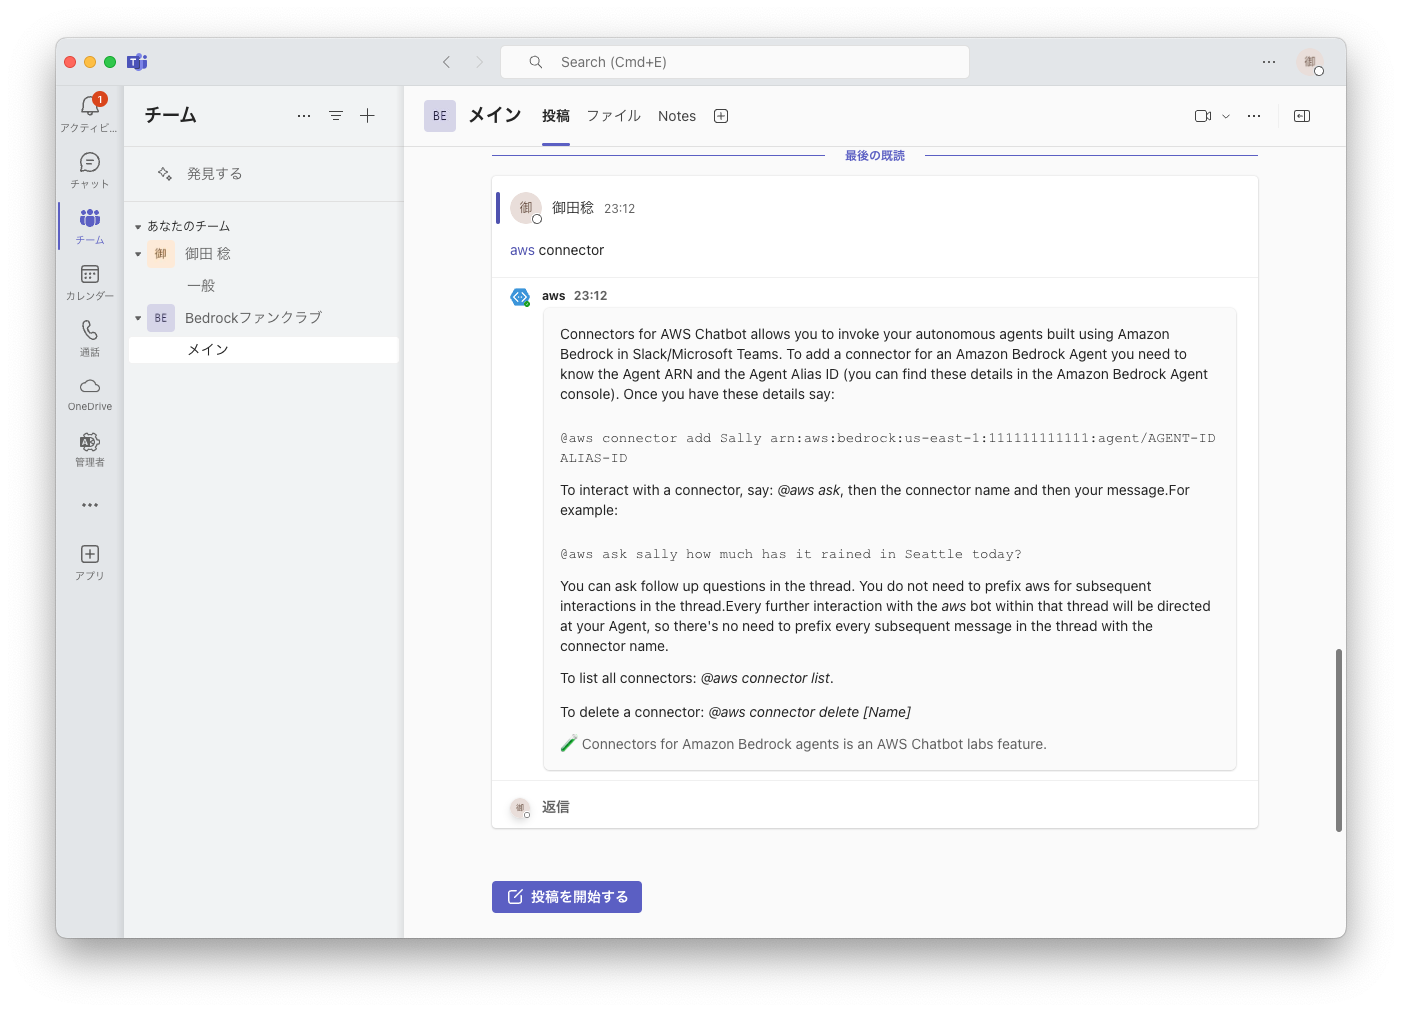Screen dimensions: 1402x1012
Task: Click the Search input field
Action: pos(735,62)
